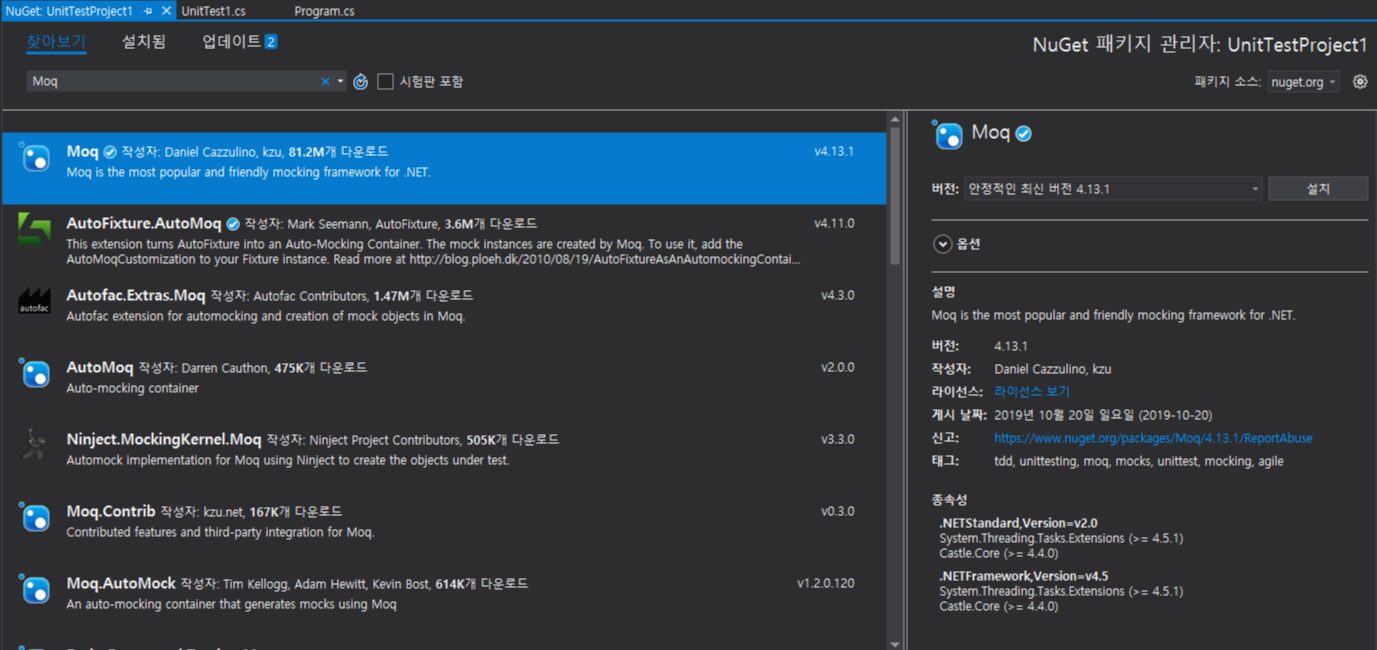Click the AutoMoq package icon

pyautogui.click(x=35, y=373)
